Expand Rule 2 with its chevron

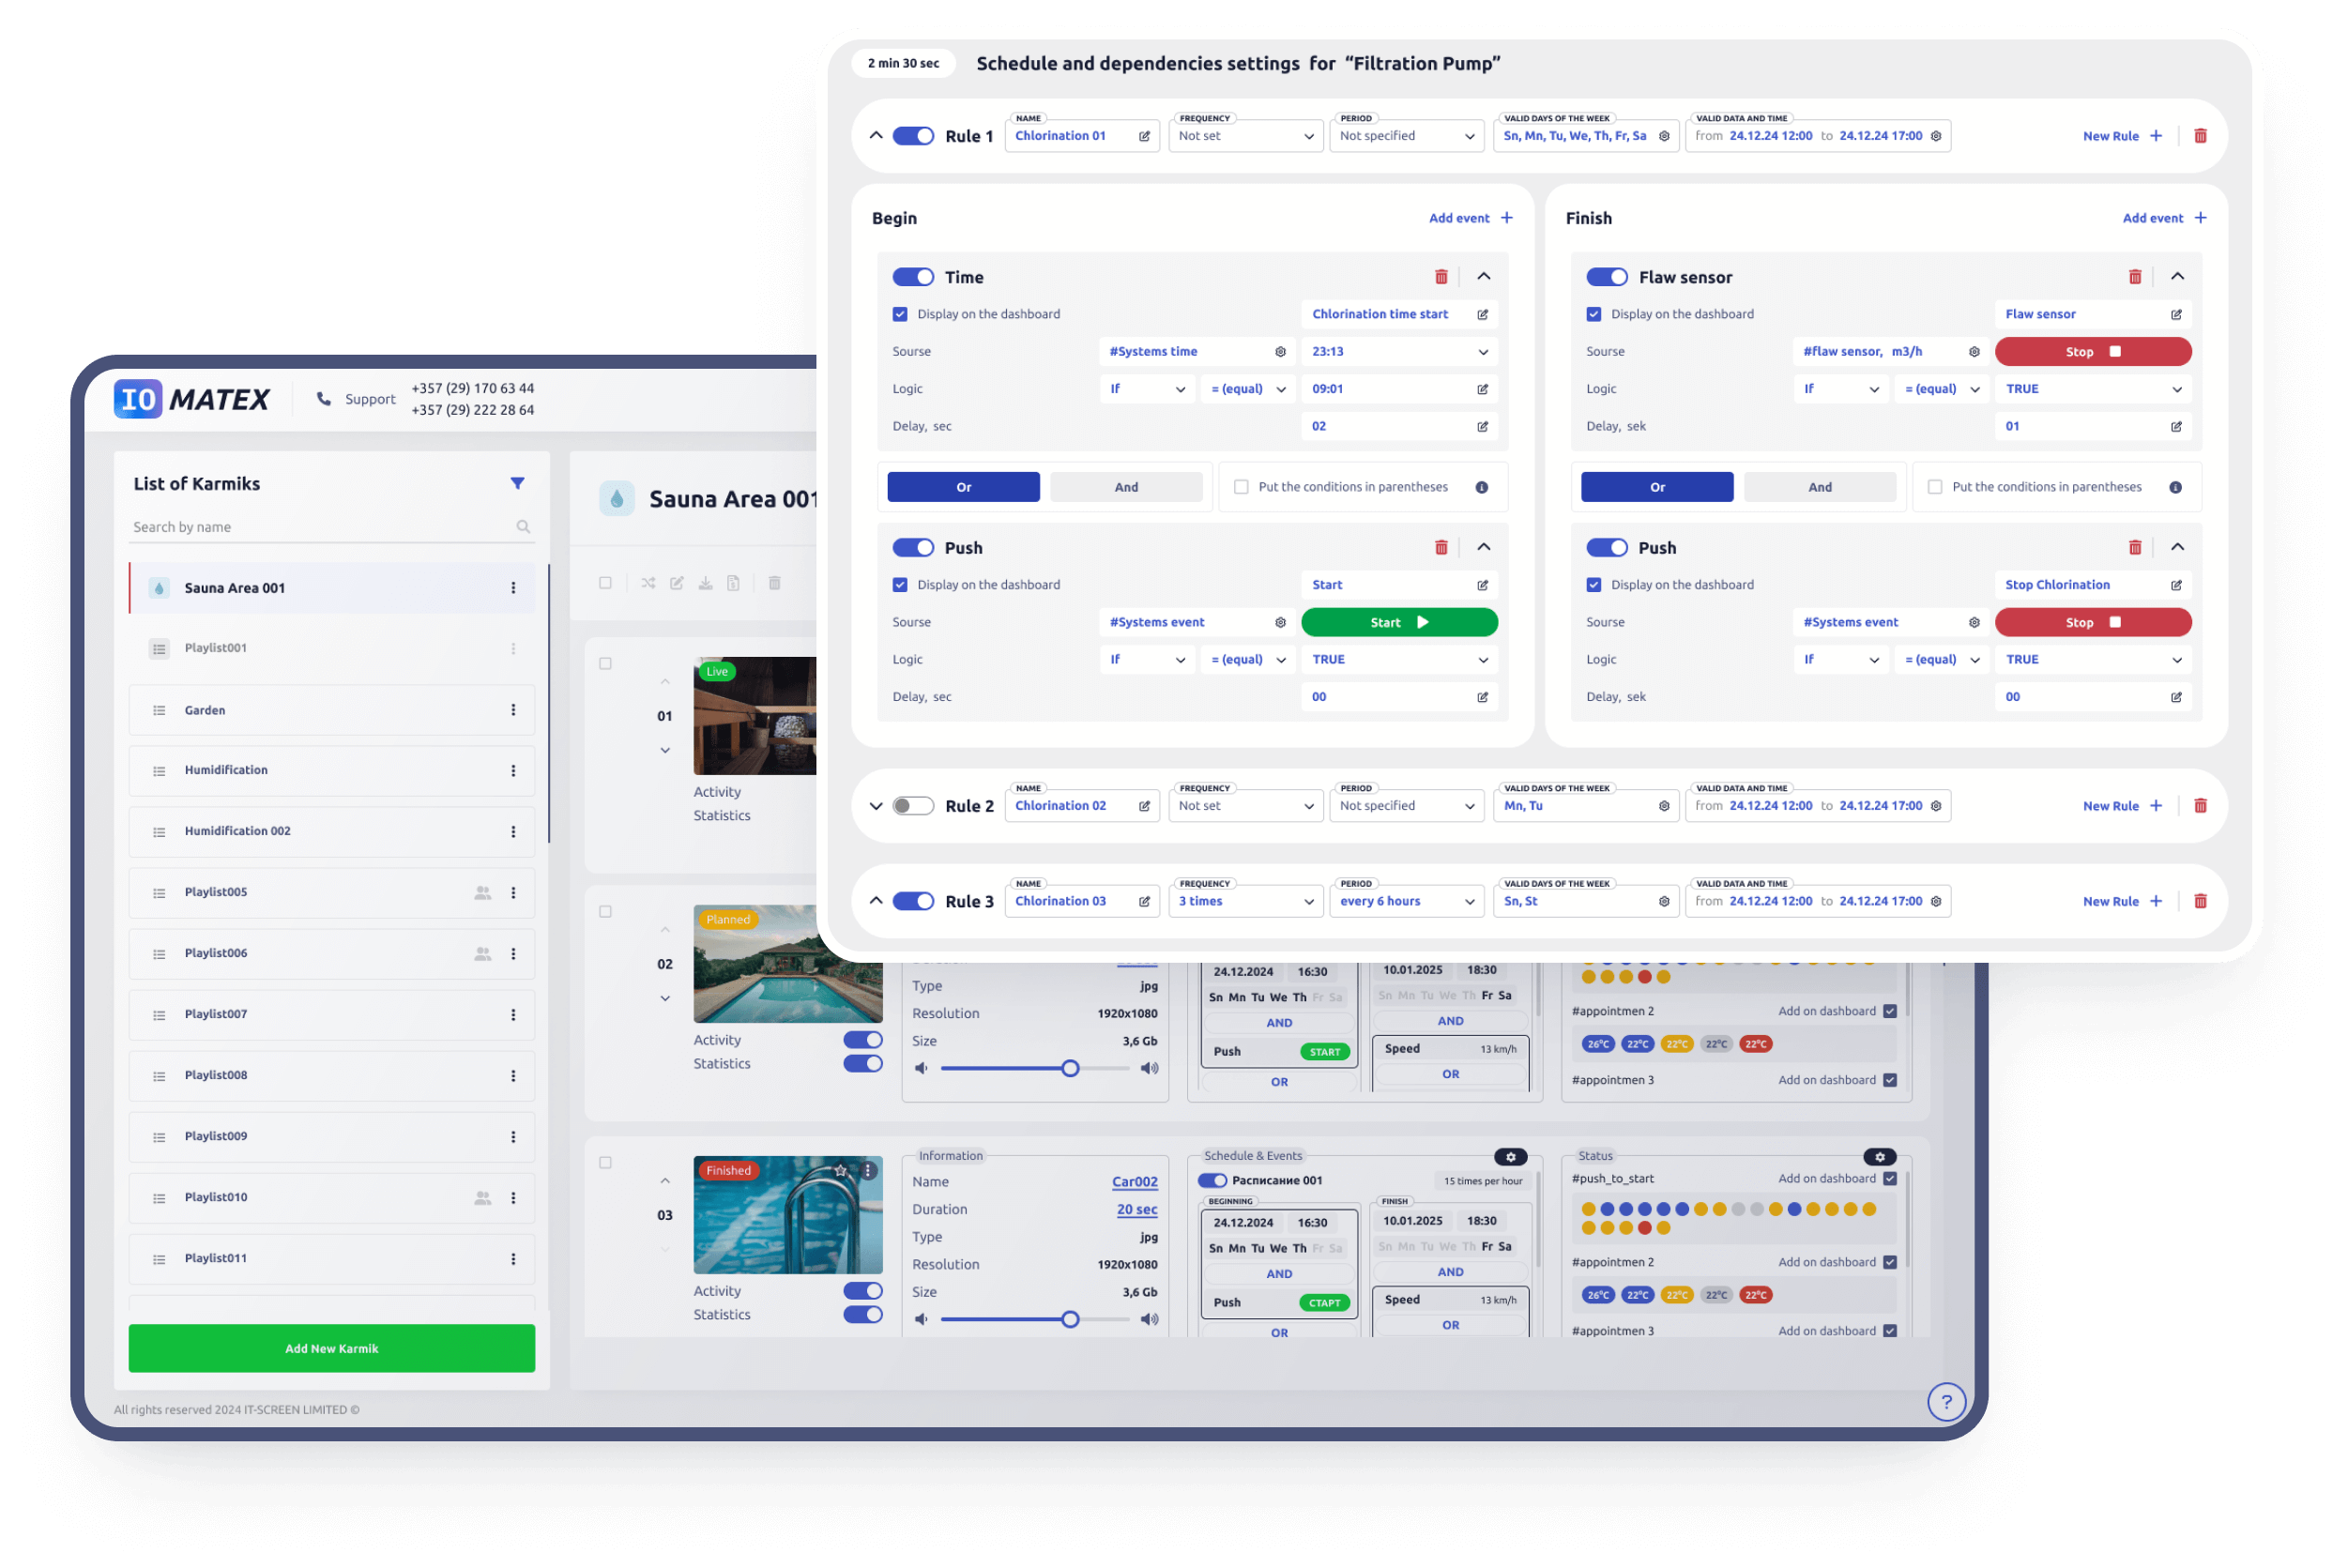pyautogui.click(x=876, y=806)
